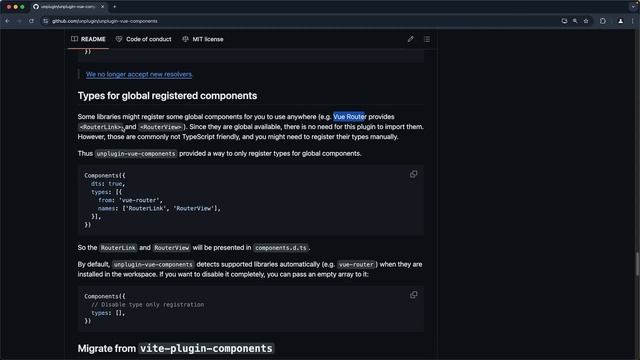Open the README outline list icon

pyautogui.click(x=427, y=39)
